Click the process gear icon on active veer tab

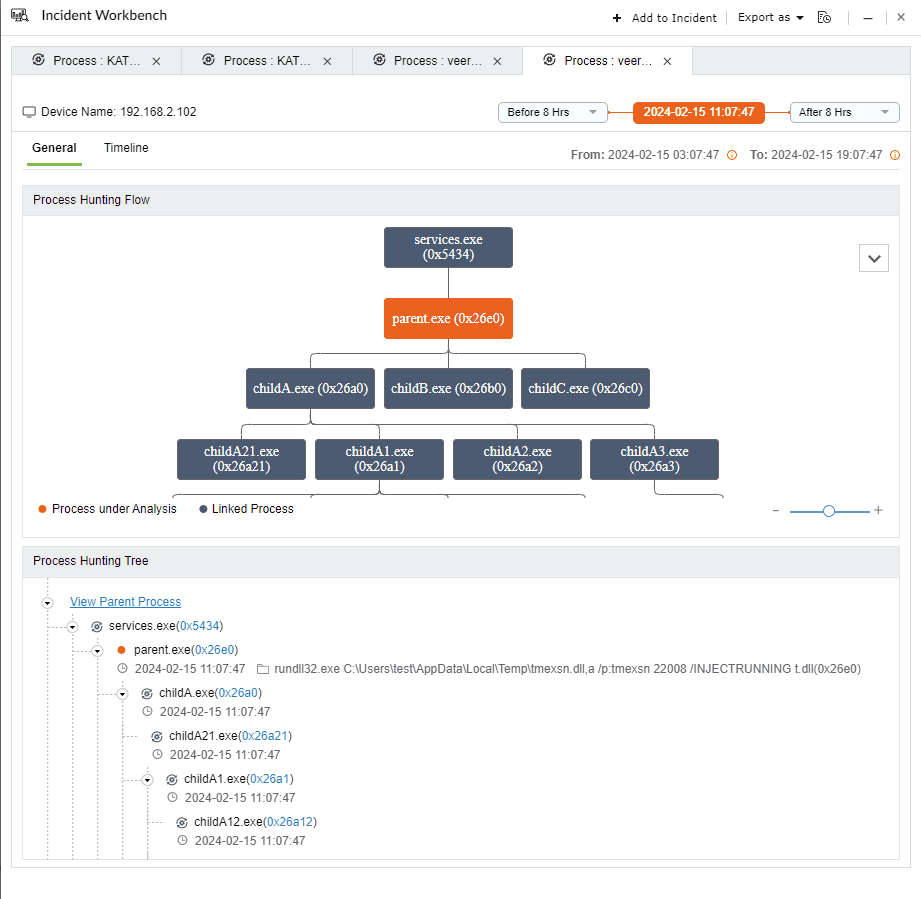pyautogui.click(x=549, y=60)
